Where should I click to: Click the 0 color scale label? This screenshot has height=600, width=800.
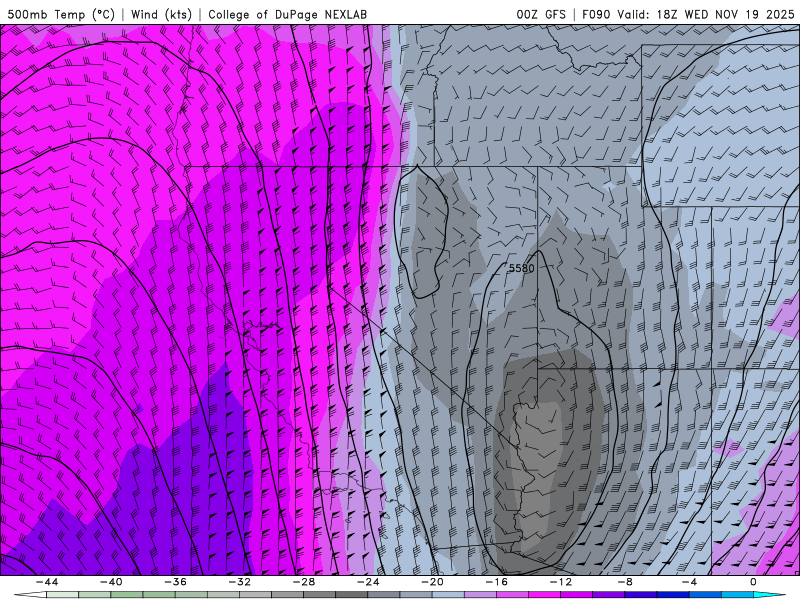(x=753, y=582)
